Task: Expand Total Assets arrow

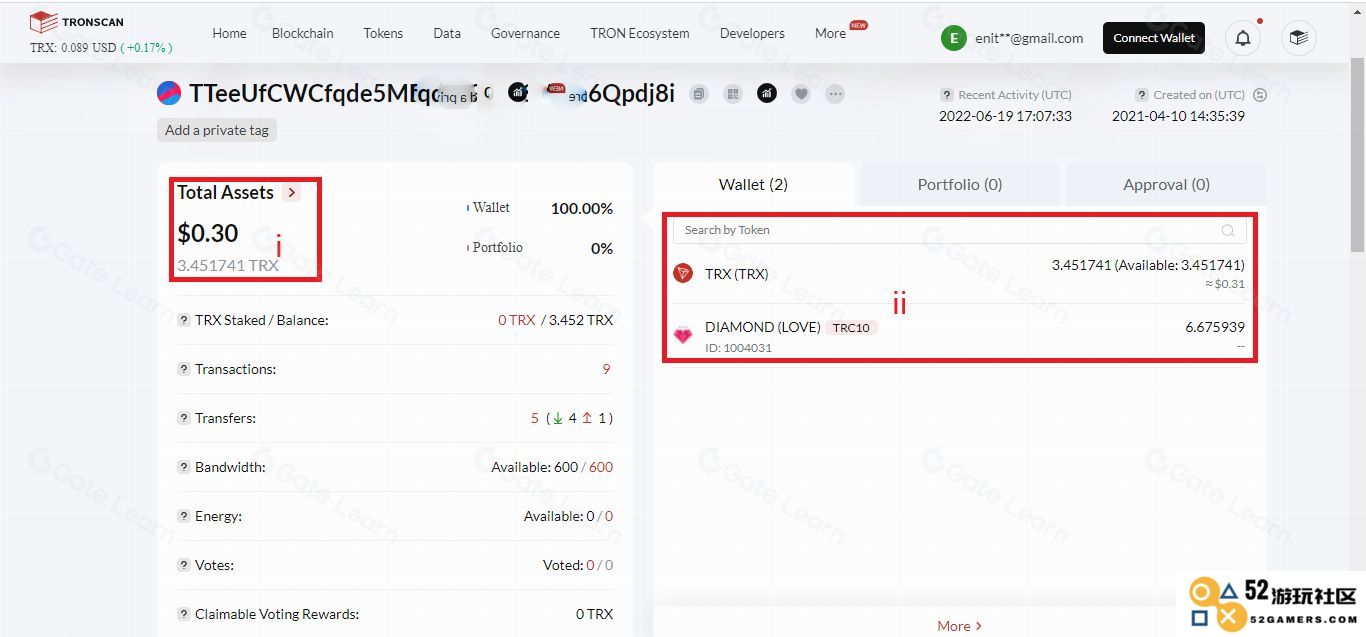Action: pos(291,193)
